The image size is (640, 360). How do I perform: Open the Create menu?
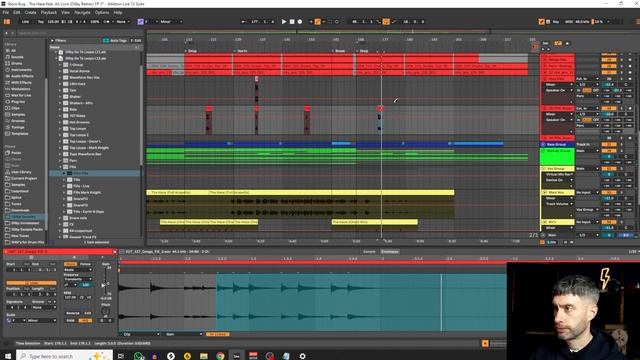point(31,13)
